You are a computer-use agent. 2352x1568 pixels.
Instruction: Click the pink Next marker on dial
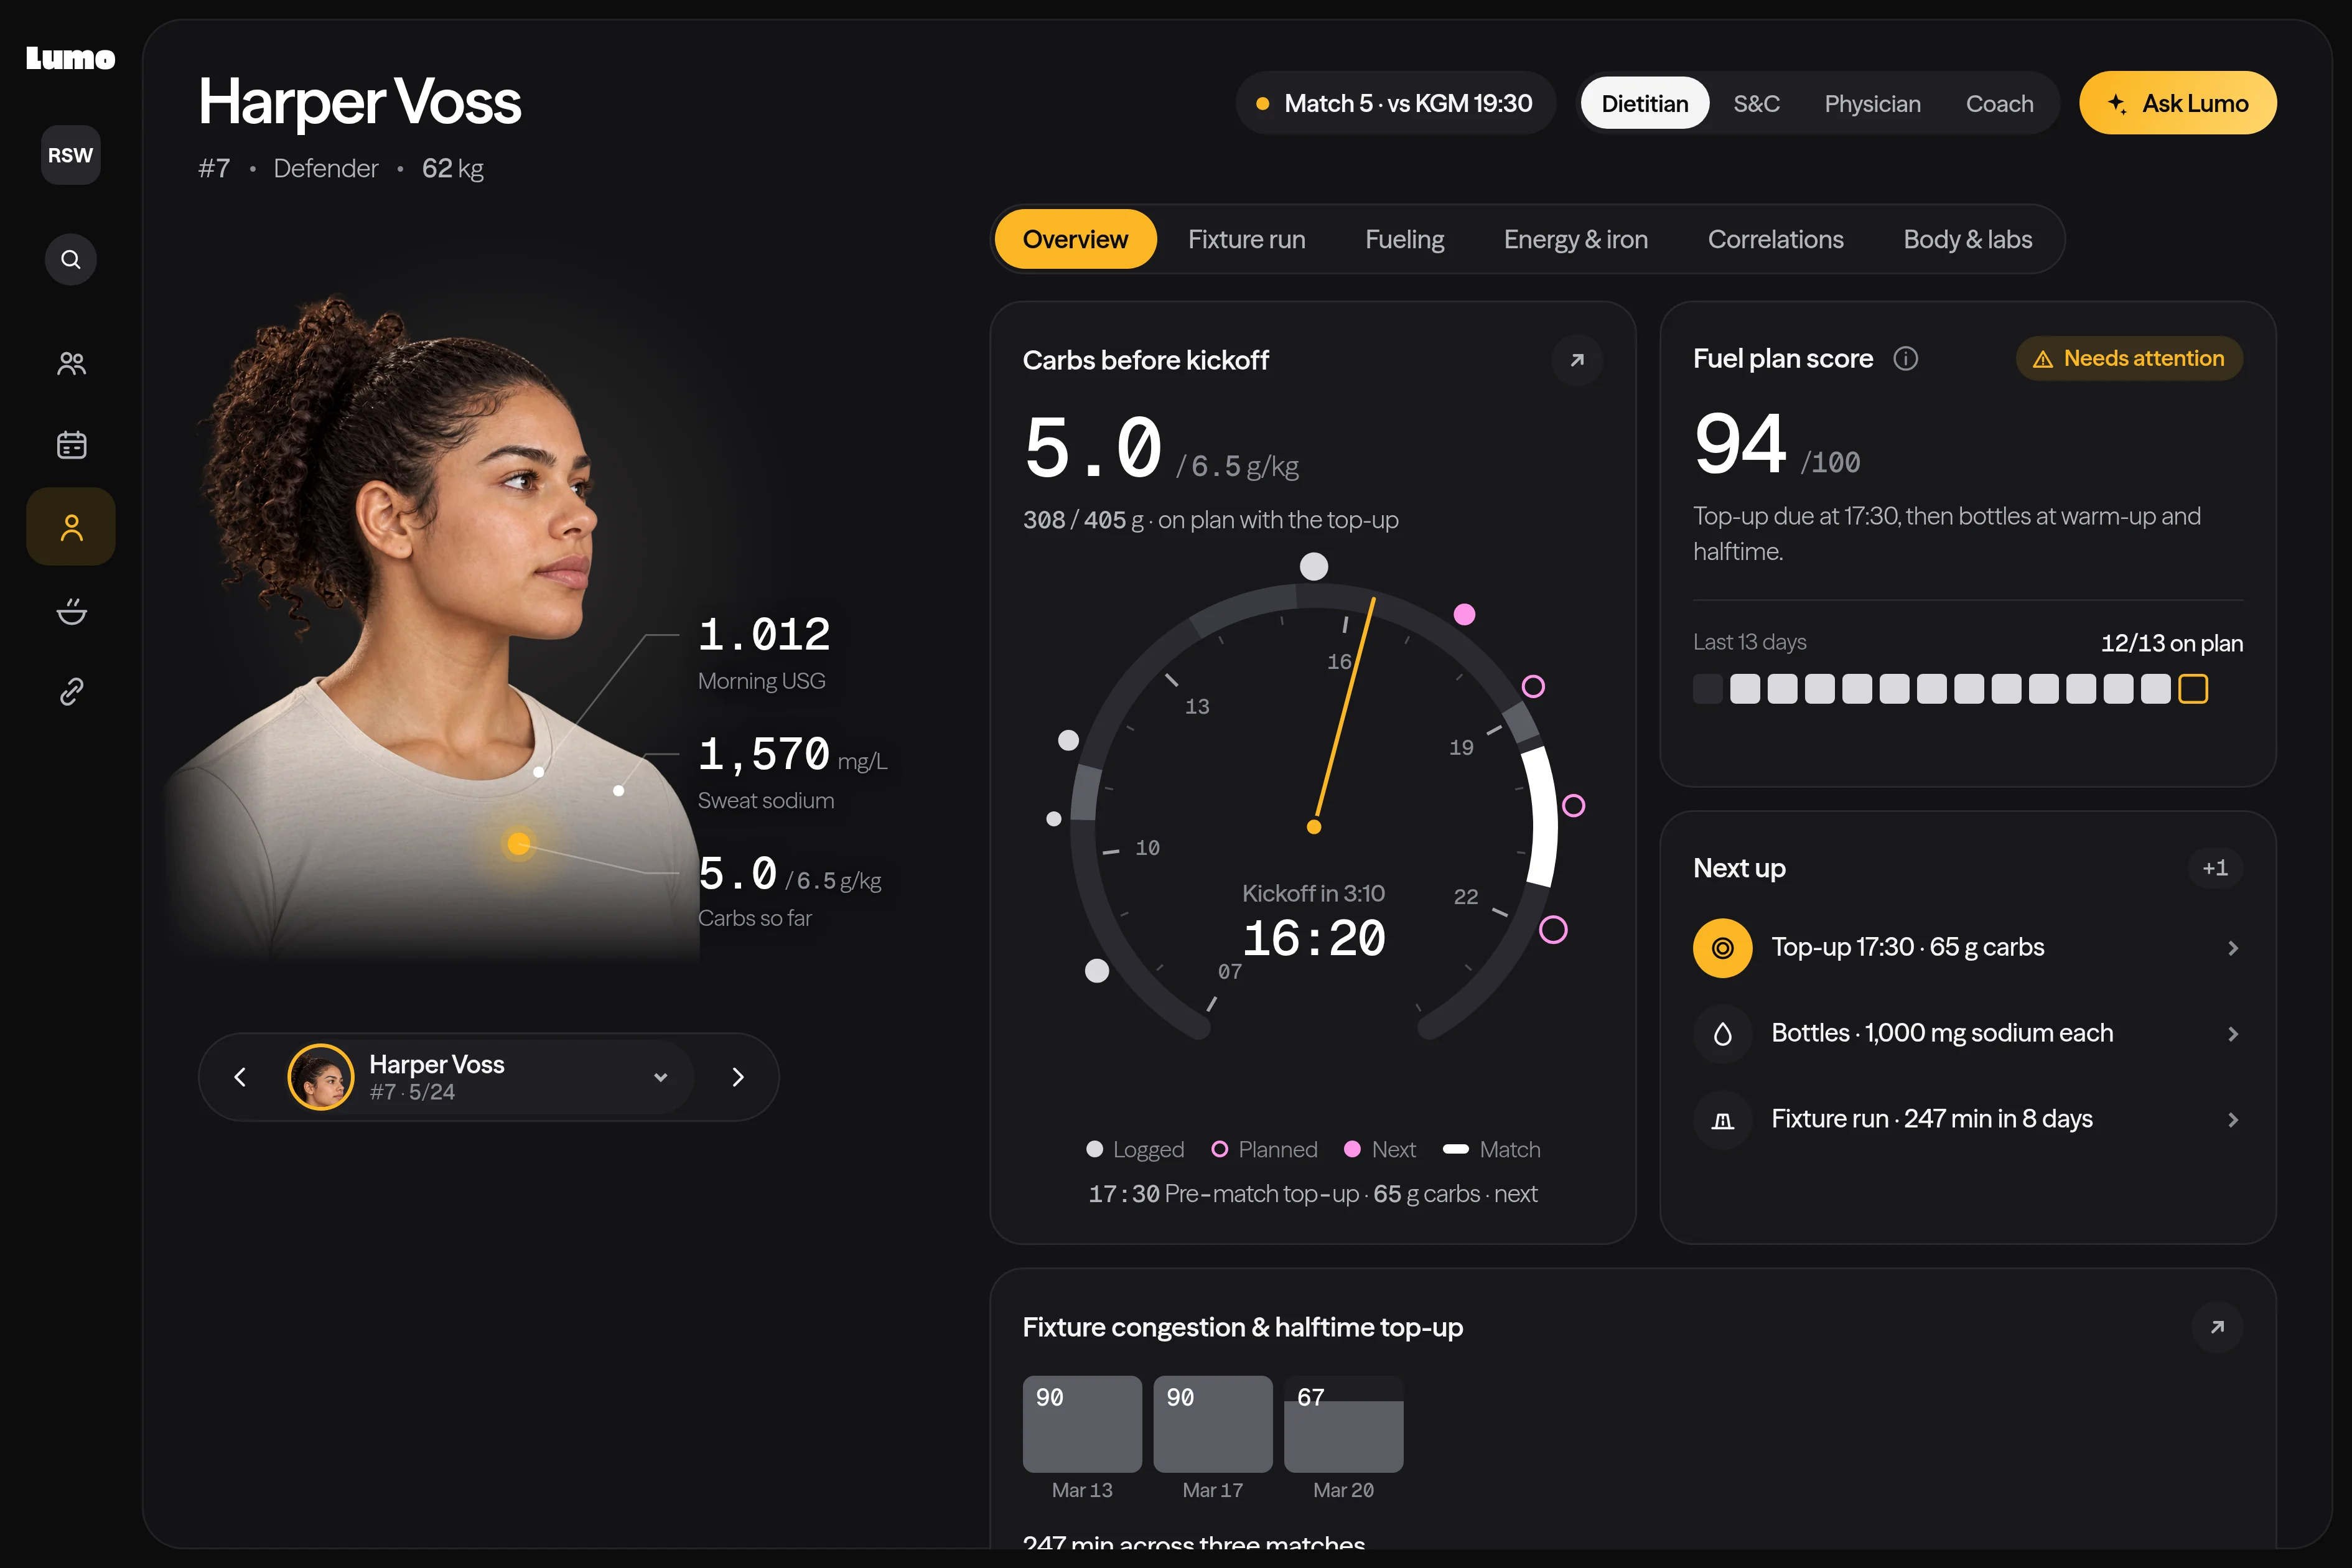tap(1464, 614)
